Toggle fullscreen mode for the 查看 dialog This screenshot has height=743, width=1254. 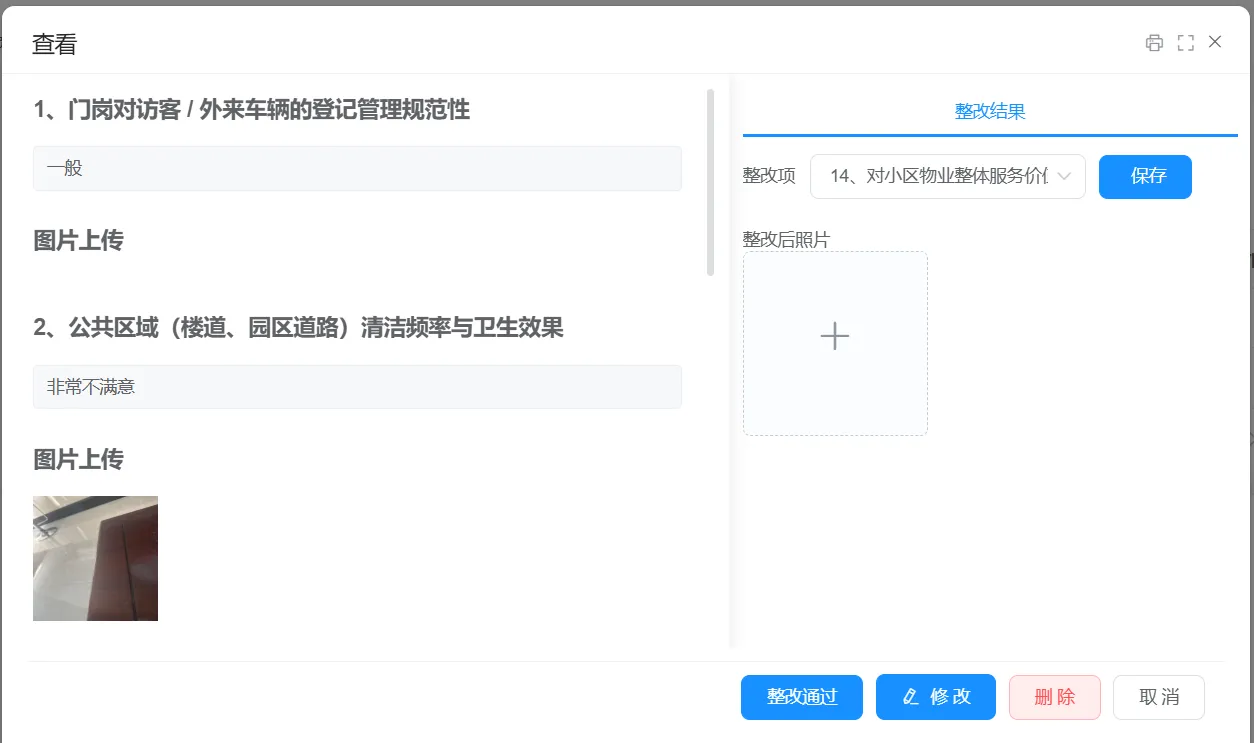pyautogui.click(x=1185, y=42)
